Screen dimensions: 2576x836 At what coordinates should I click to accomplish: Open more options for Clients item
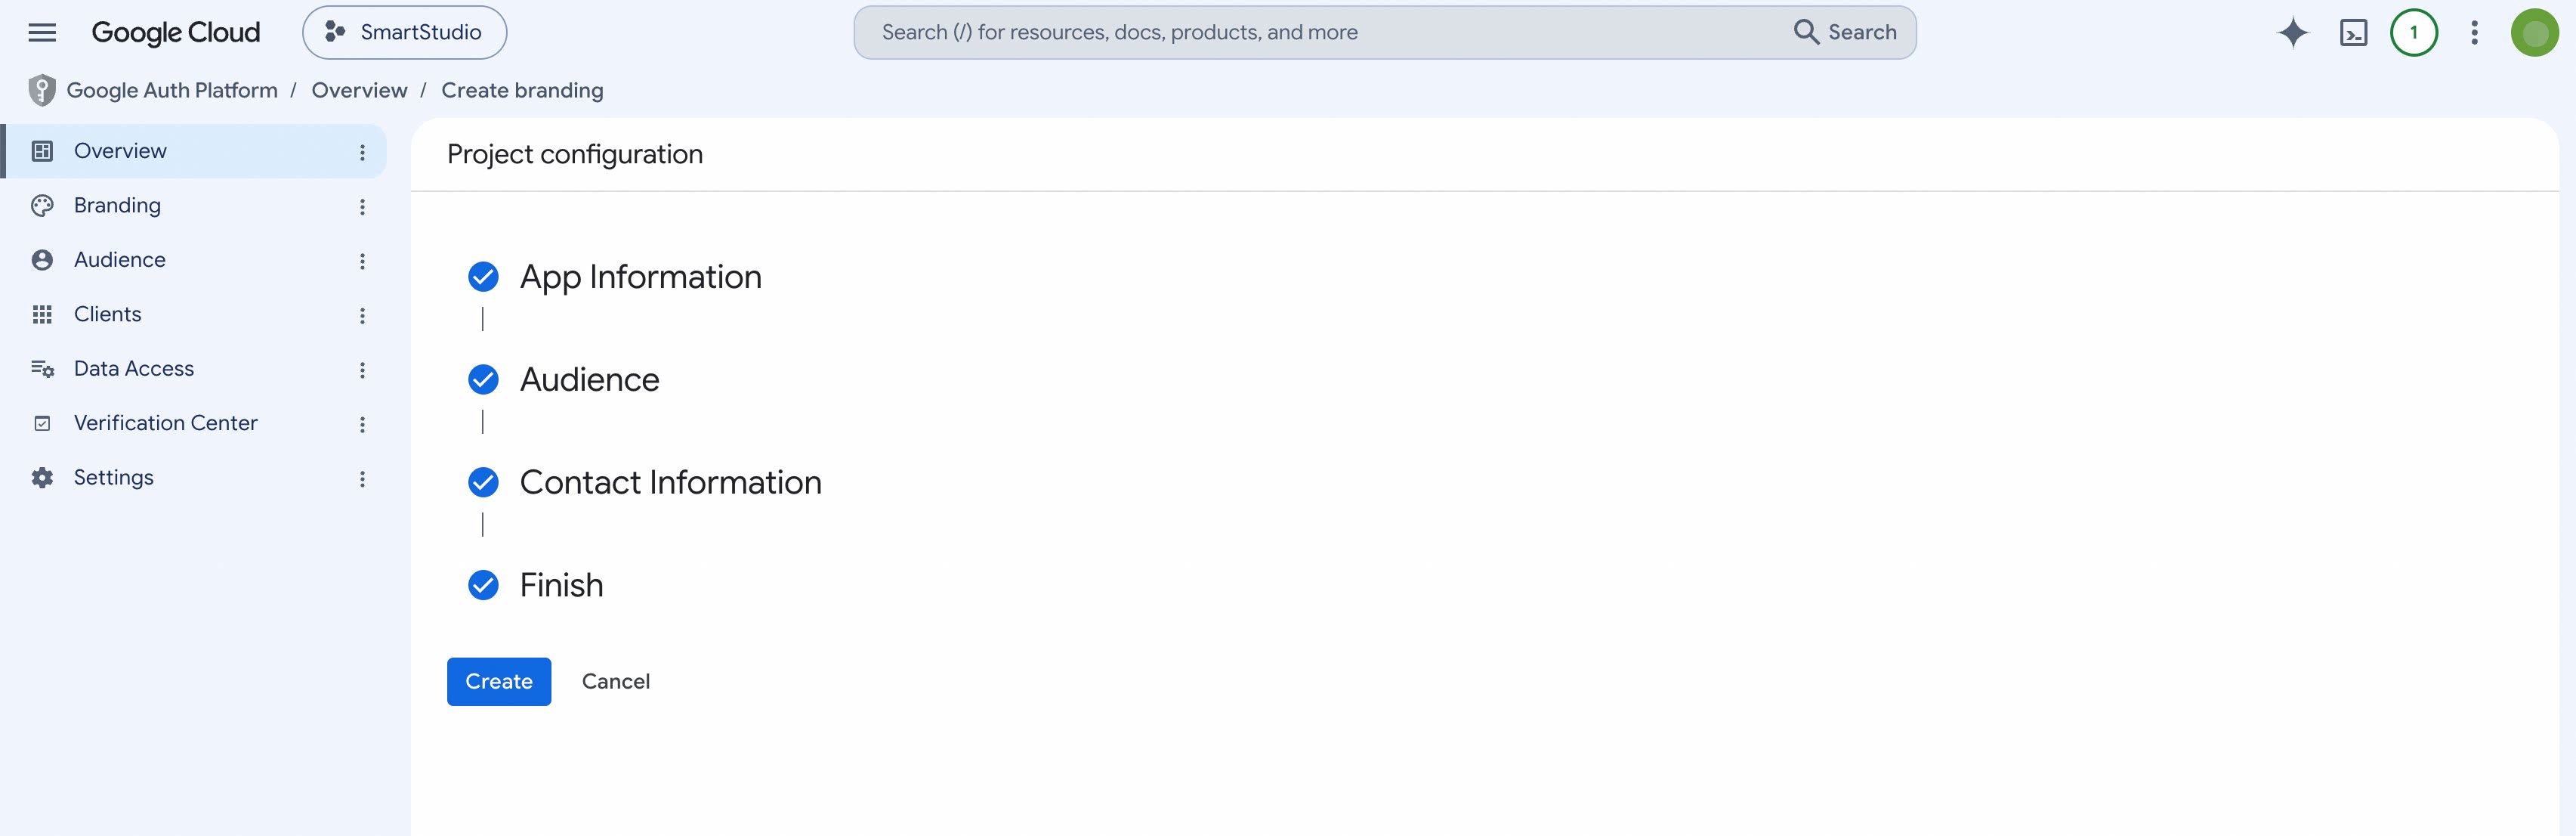click(x=362, y=315)
